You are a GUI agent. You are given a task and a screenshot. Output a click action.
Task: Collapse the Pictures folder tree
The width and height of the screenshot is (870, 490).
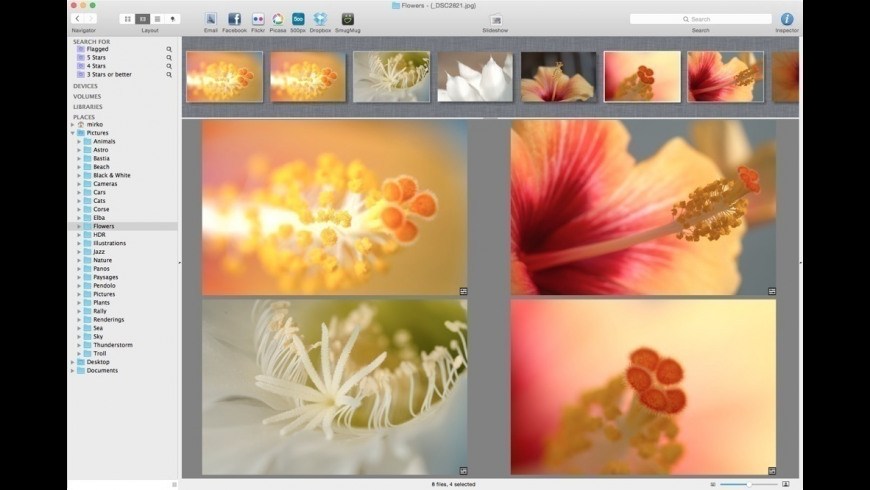tap(72, 133)
